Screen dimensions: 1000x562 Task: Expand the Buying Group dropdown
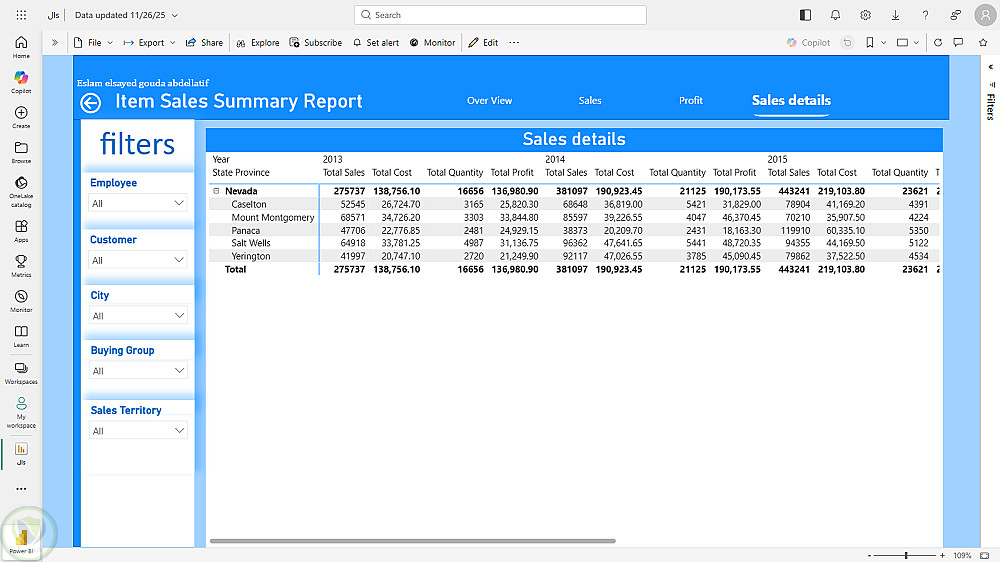(x=138, y=371)
